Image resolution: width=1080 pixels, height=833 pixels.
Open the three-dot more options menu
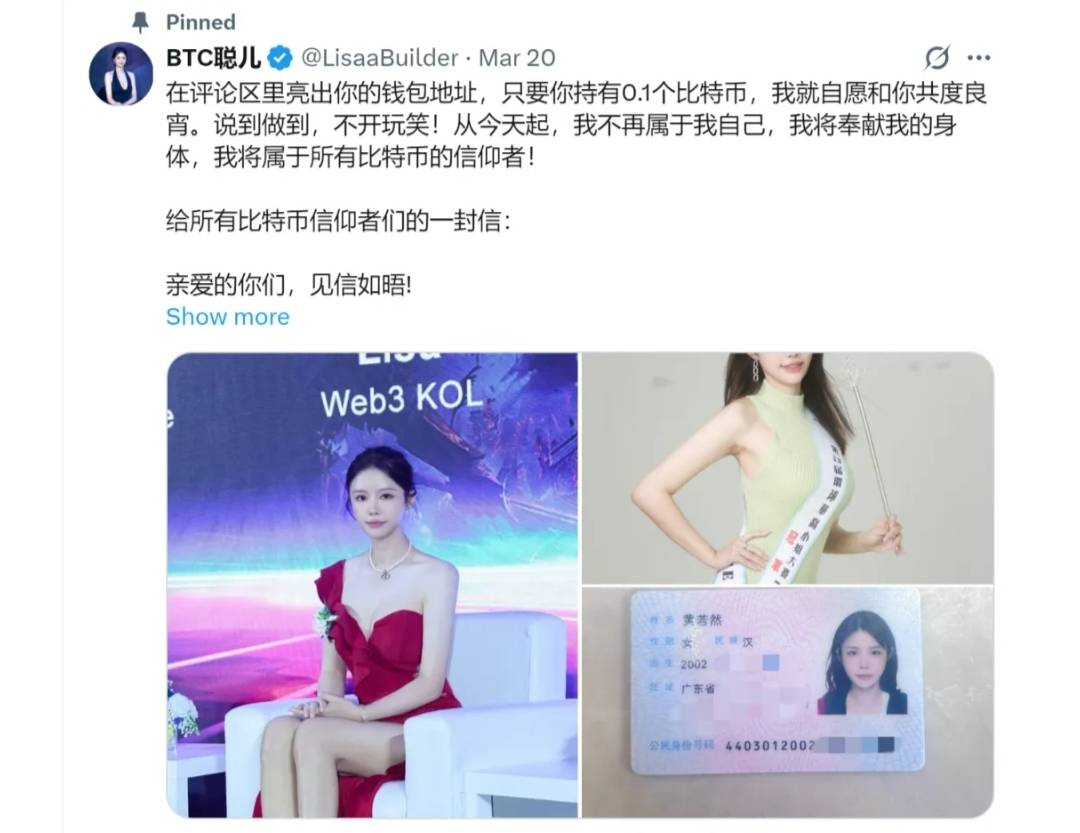click(979, 58)
